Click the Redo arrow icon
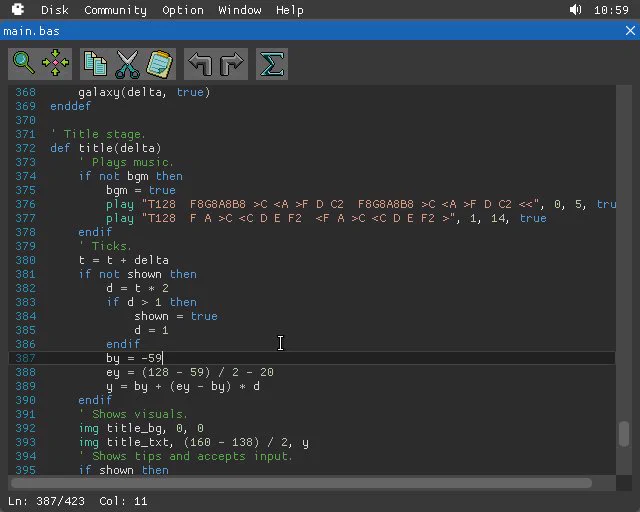Viewport: 640px width, 512px height. point(231,64)
